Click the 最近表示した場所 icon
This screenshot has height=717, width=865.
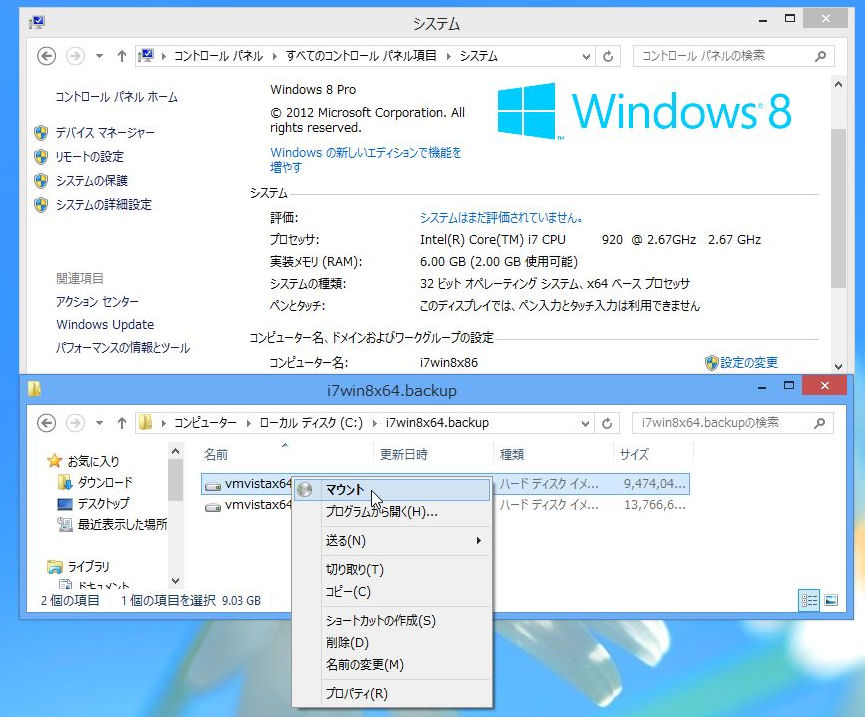click(65, 524)
